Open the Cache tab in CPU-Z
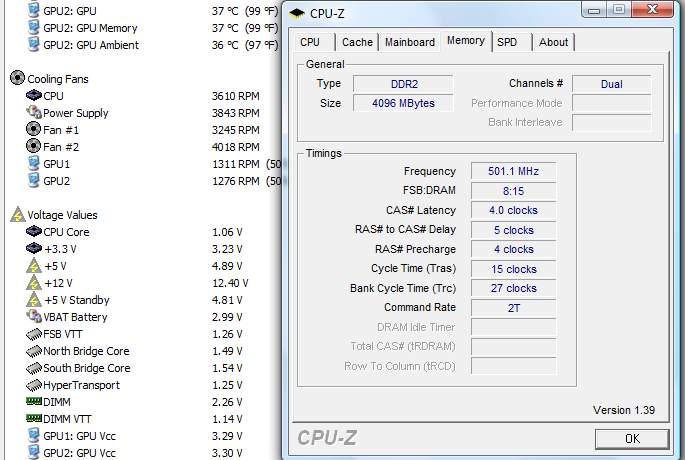 [357, 42]
